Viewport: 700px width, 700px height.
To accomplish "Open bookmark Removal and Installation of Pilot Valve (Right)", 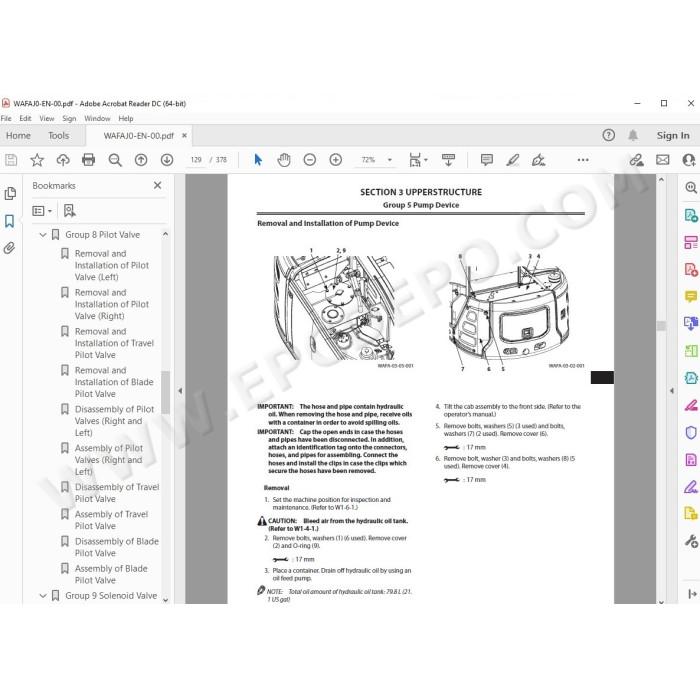I will tap(112, 304).
